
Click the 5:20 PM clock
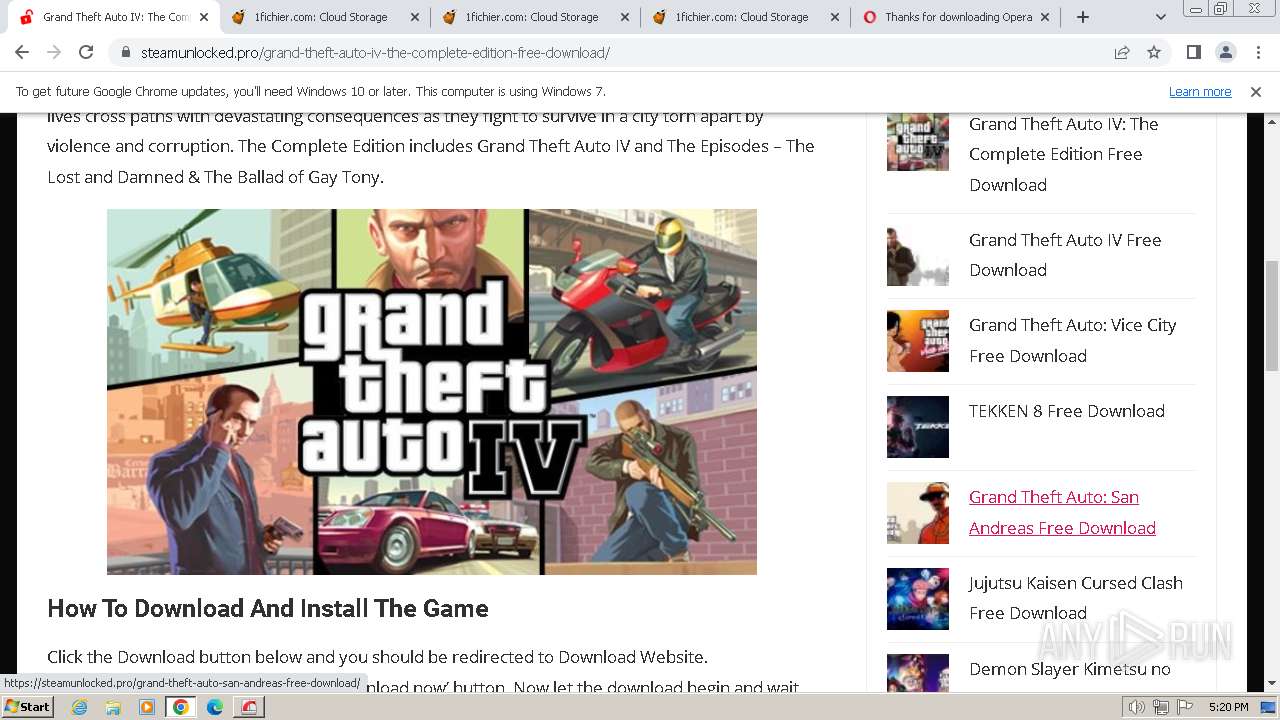pyautogui.click(x=1228, y=707)
